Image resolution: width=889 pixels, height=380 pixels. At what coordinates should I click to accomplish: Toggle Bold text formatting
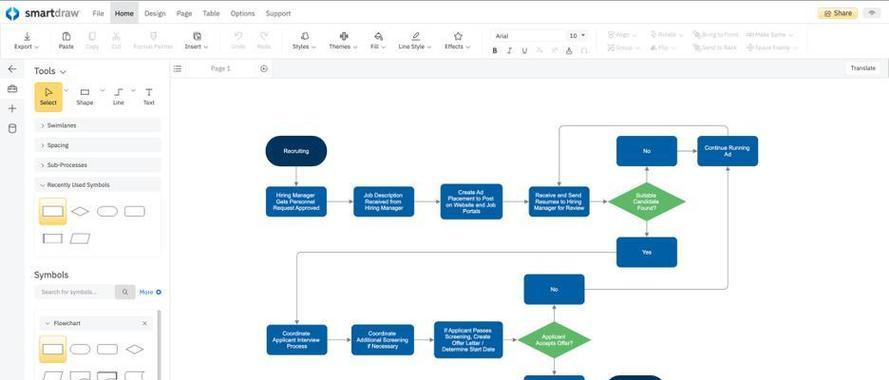(x=494, y=50)
